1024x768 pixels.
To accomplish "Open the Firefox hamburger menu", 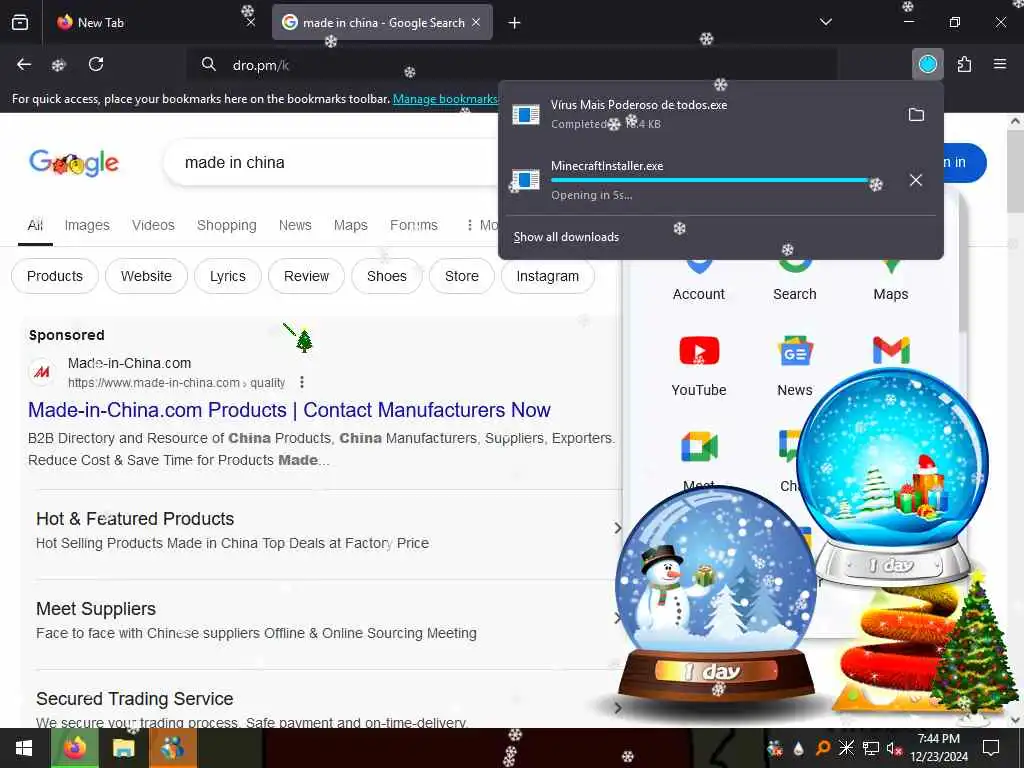I will point(1000,64).
